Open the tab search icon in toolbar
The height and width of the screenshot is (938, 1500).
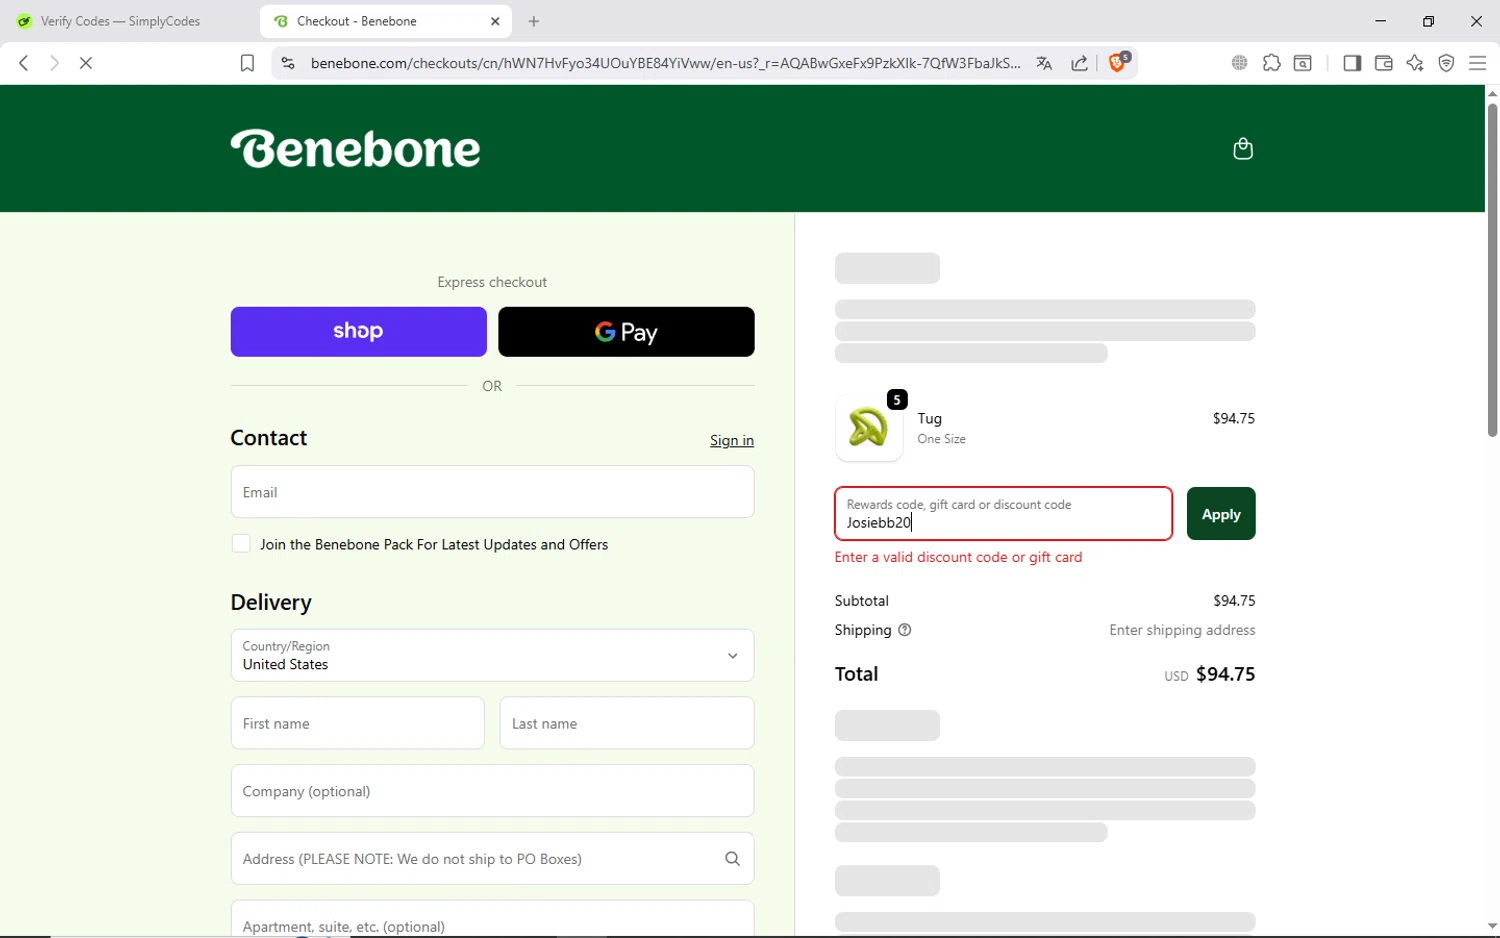[x=1303, y=63]
